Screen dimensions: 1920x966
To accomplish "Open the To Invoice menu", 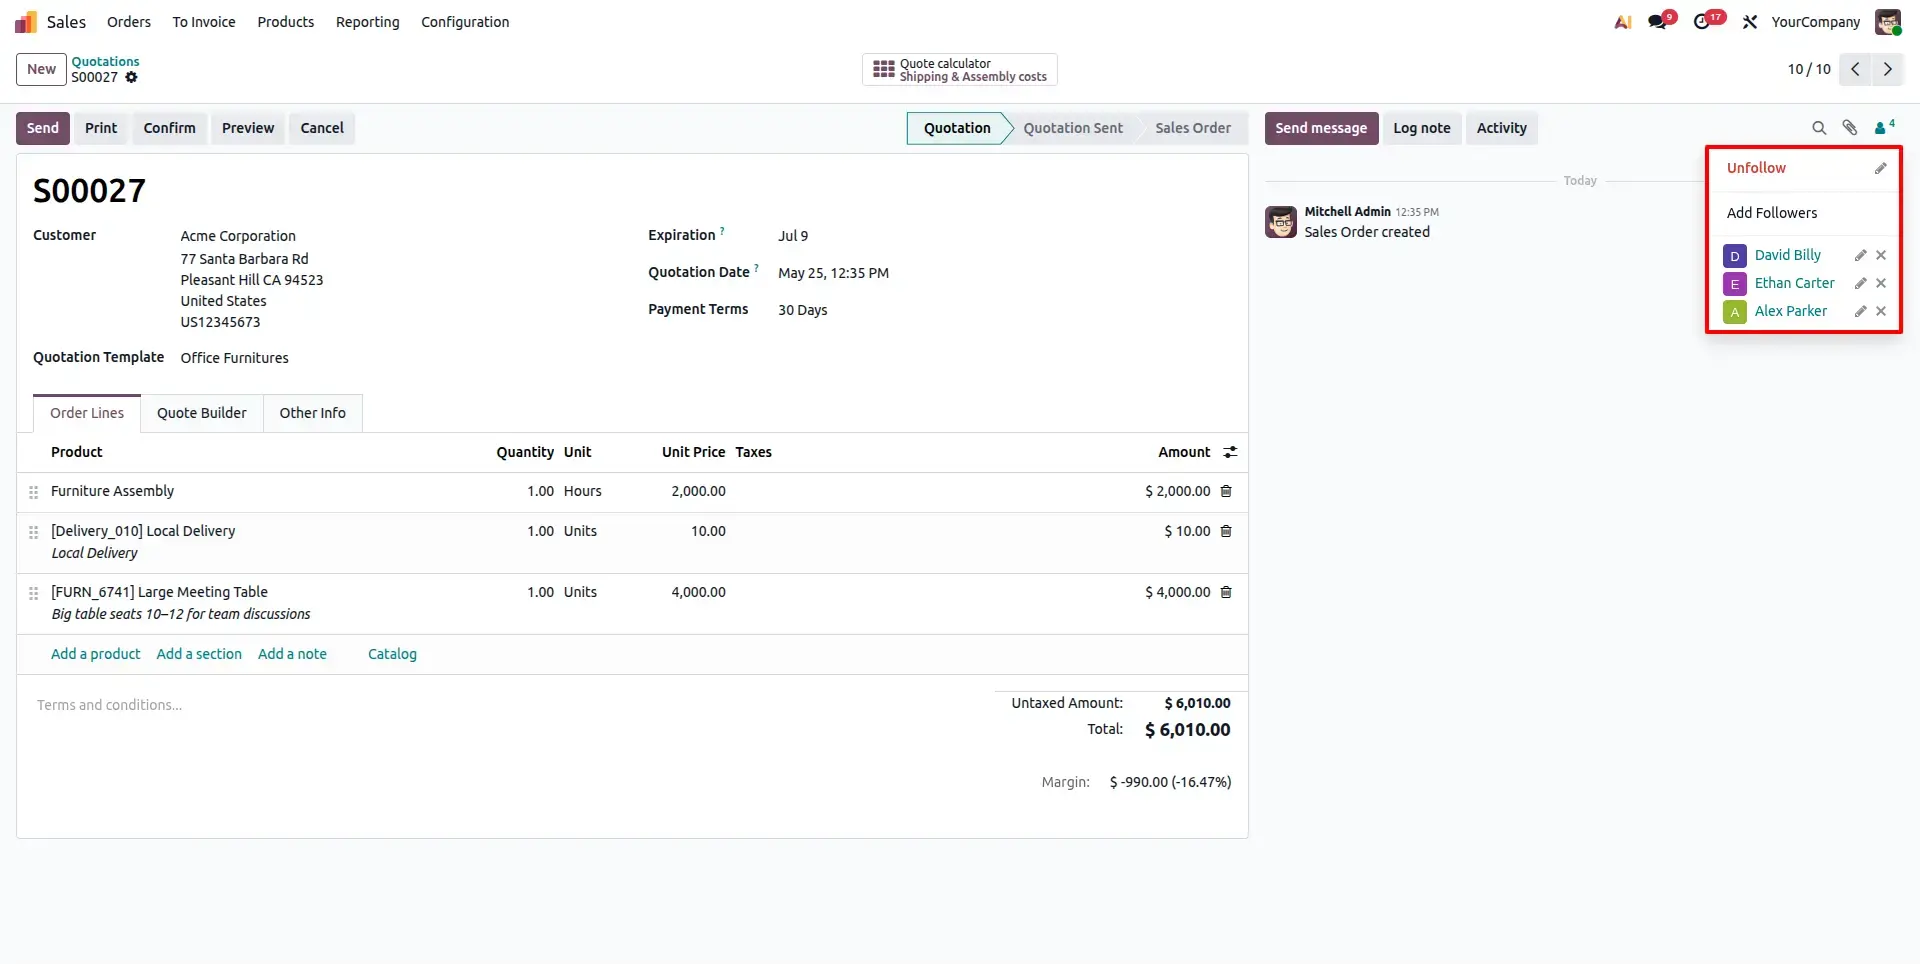I will (x=204, y=22).
